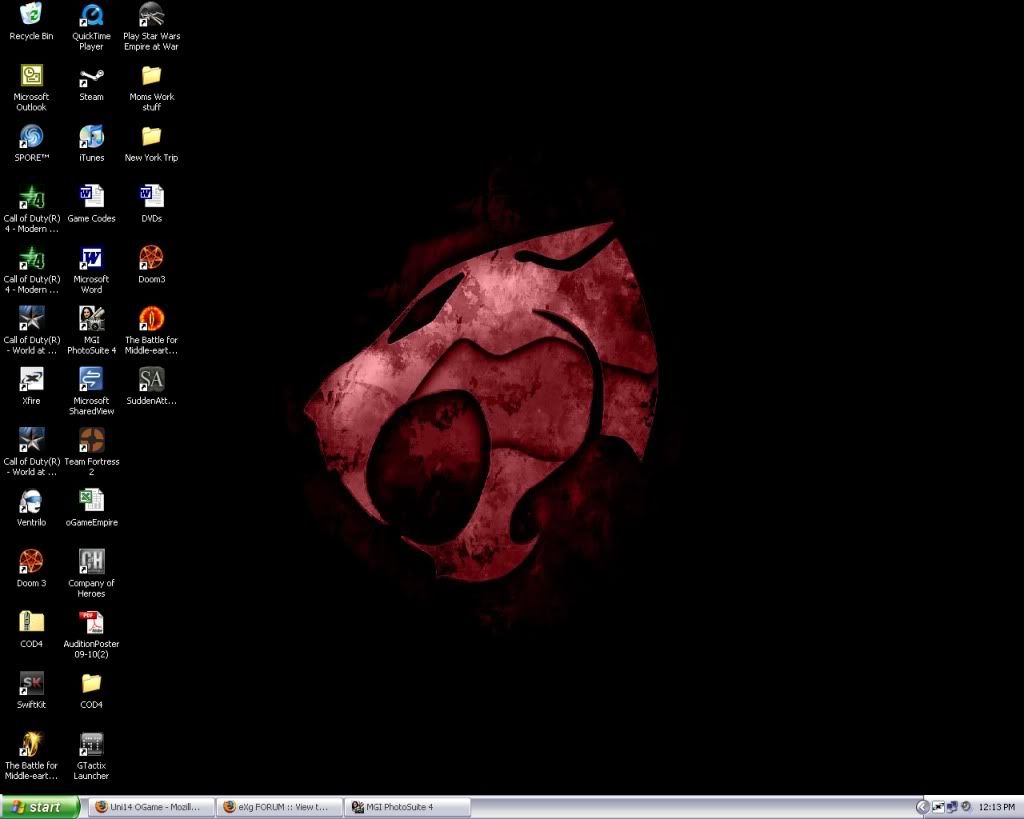Click the network computers tray icon
1024x819 pixels.
pos(952,807)
